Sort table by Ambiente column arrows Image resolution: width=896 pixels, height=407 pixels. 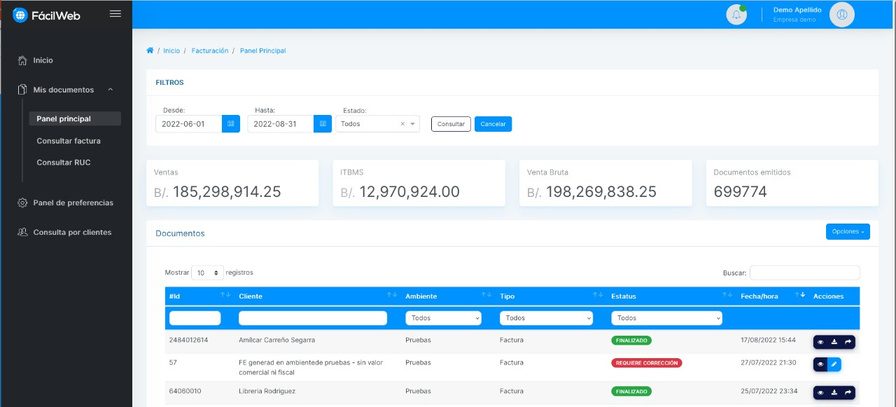click(486, 295)
